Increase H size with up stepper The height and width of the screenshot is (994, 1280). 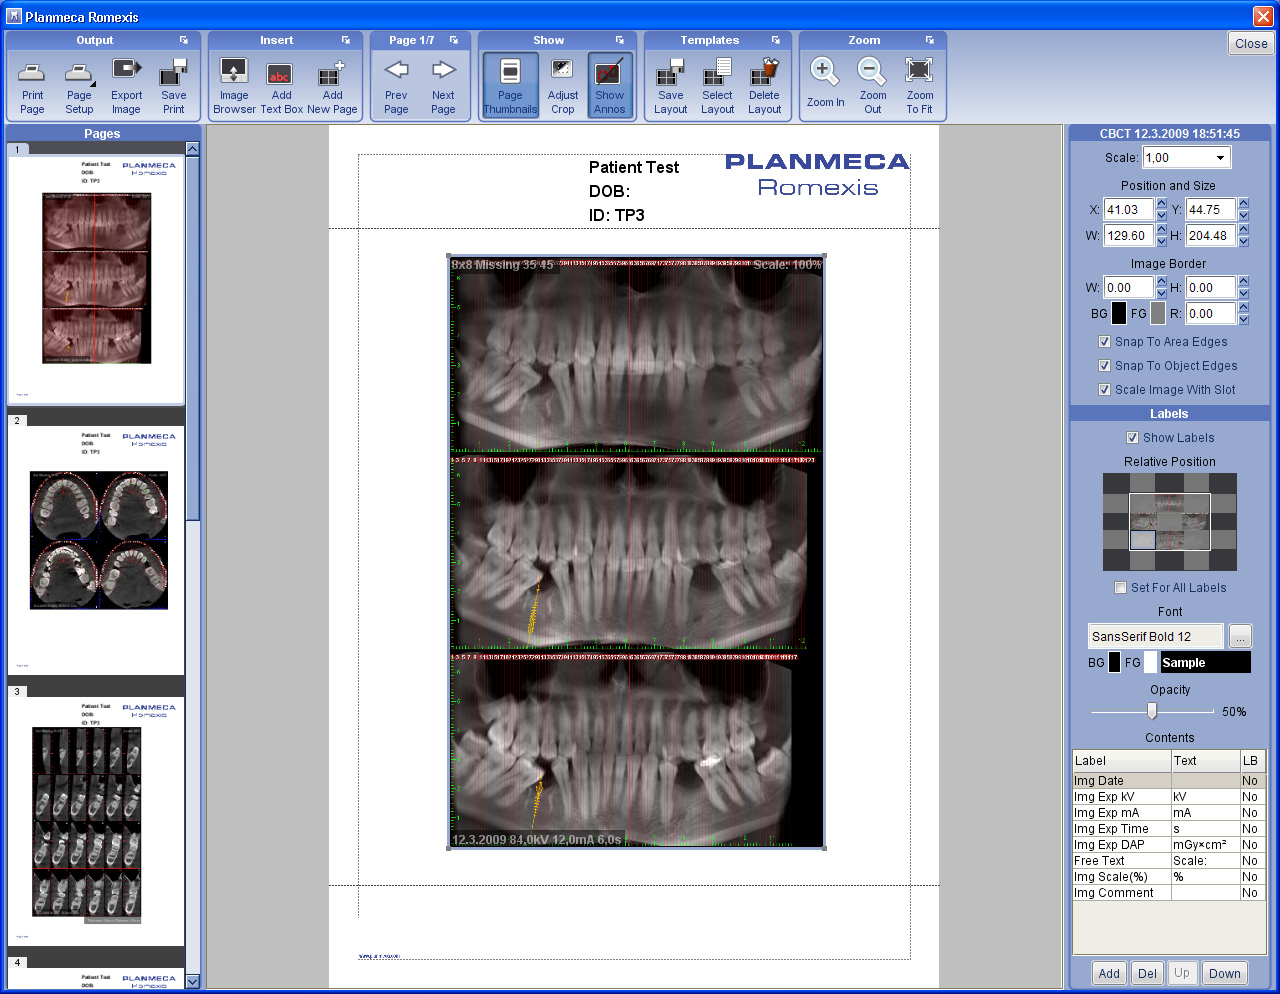click(1243, 230)
